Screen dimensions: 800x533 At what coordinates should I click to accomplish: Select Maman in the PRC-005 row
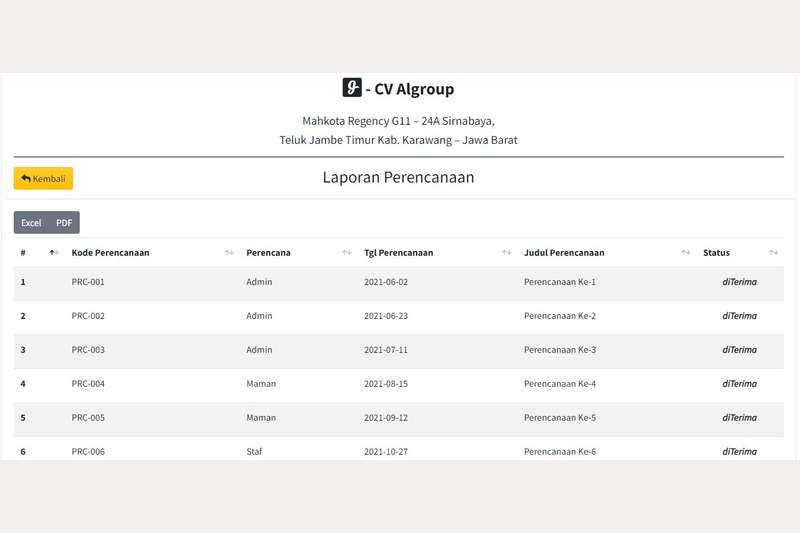[x=261, y=418]
